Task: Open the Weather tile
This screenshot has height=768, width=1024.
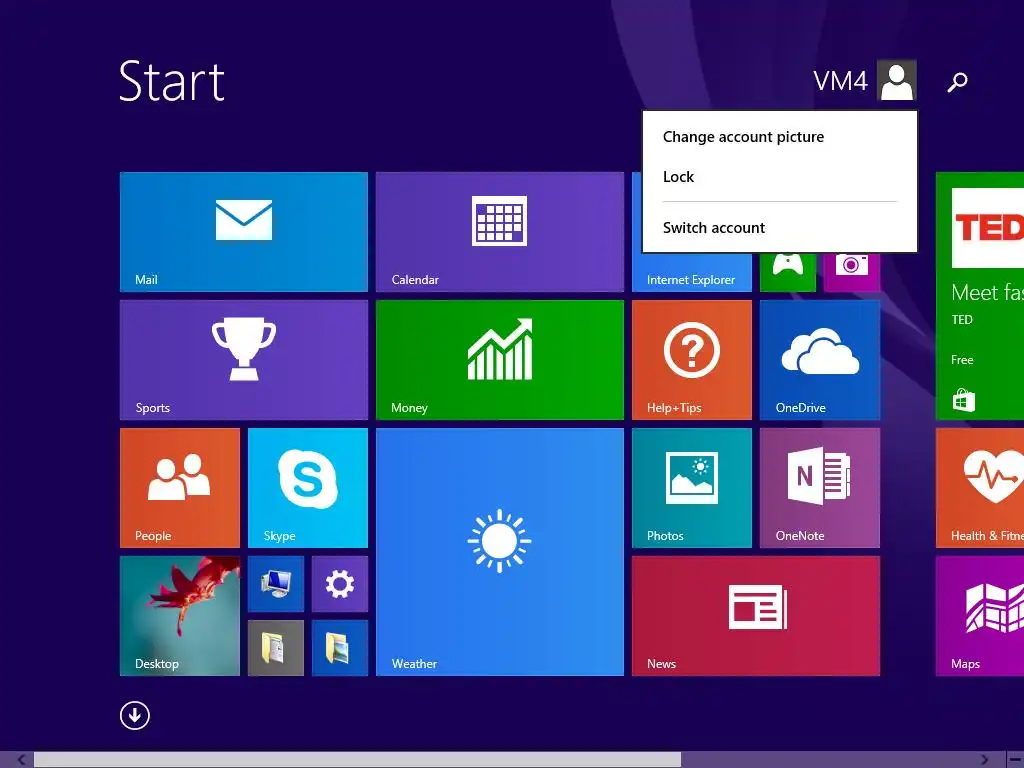Action: (x=500, y=552)
